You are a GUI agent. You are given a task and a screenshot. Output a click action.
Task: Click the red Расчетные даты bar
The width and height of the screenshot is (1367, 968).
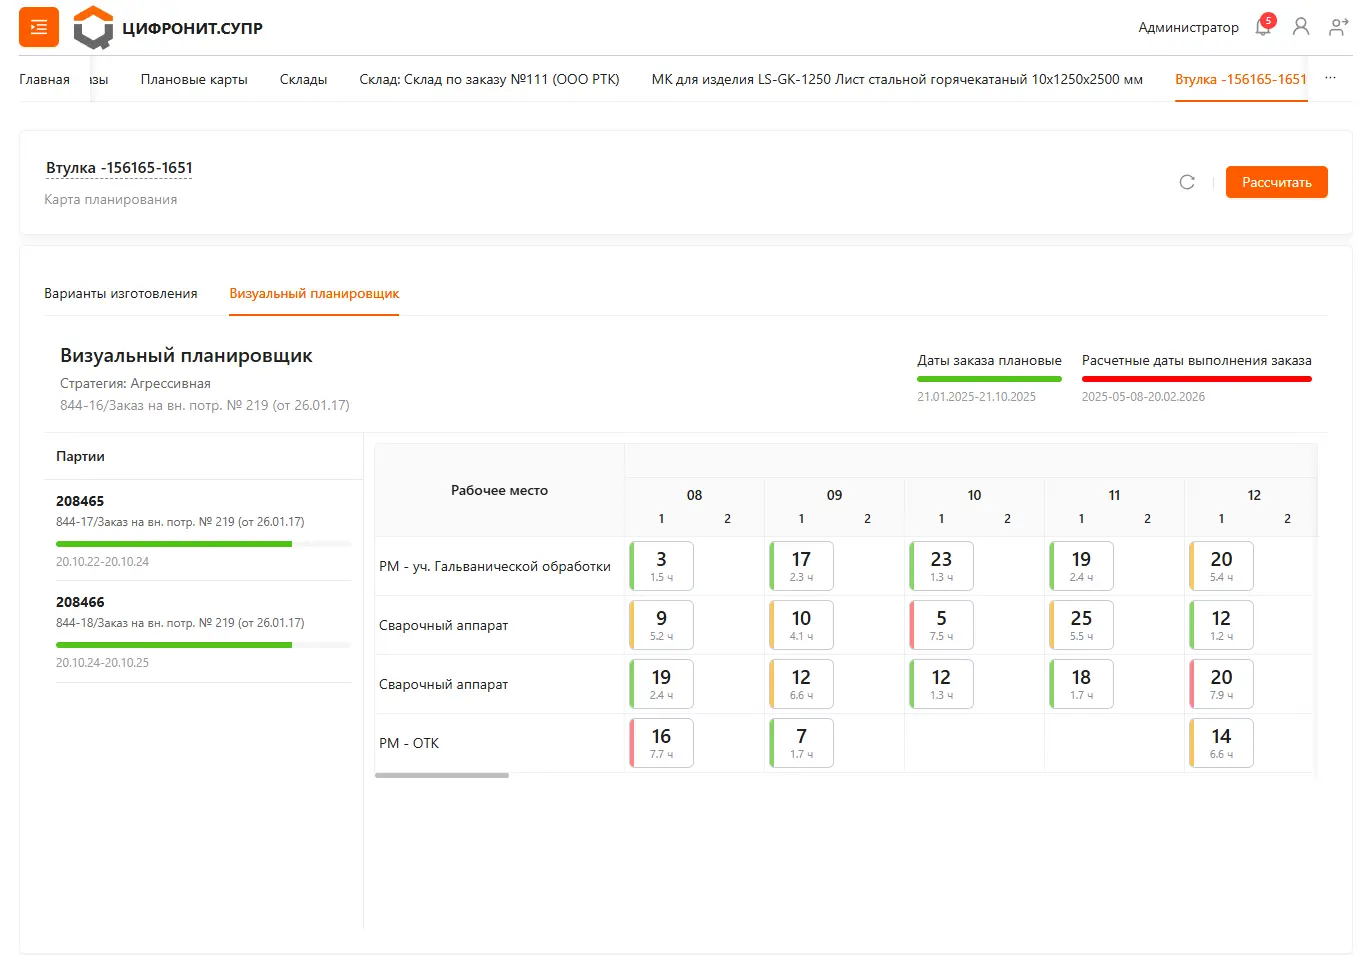click(1196, 379)
